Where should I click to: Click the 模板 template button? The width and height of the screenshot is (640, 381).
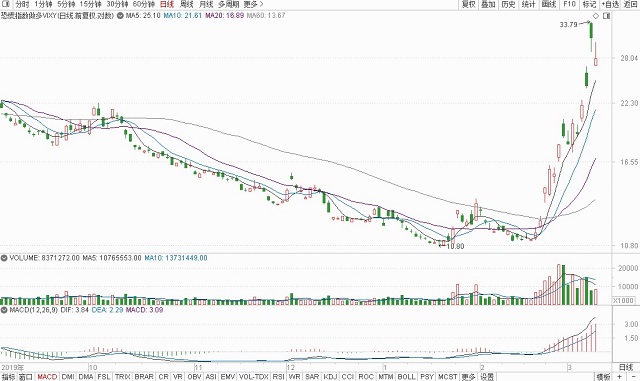pos(604,377)
